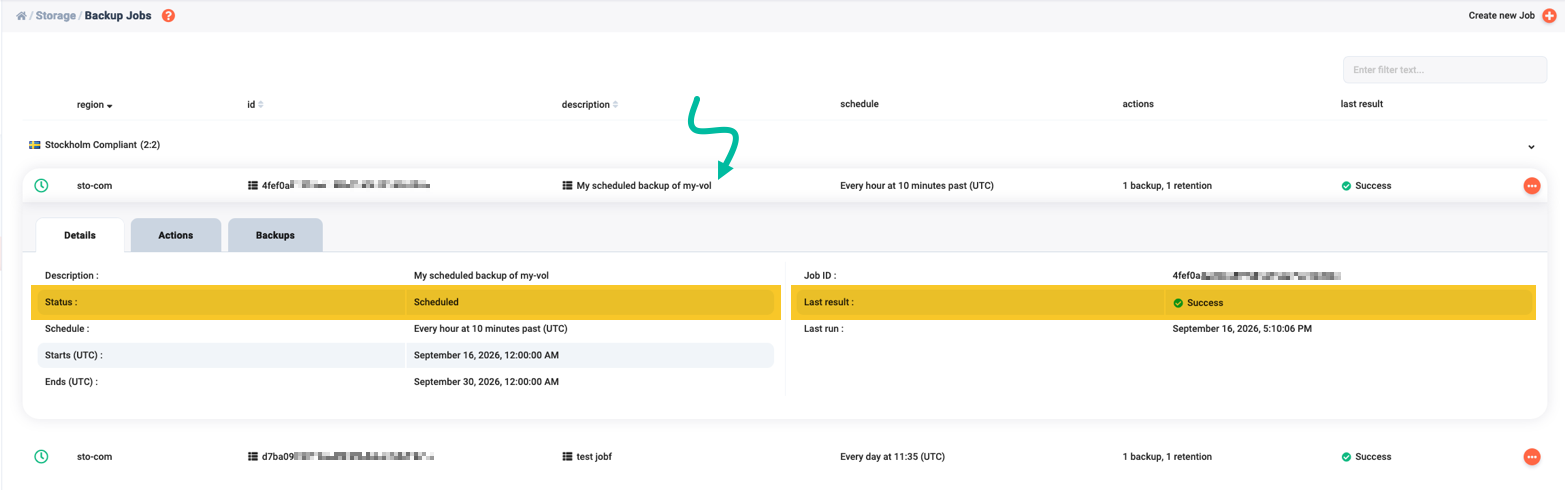Click the Job ID value in details

click(1256, 274)
